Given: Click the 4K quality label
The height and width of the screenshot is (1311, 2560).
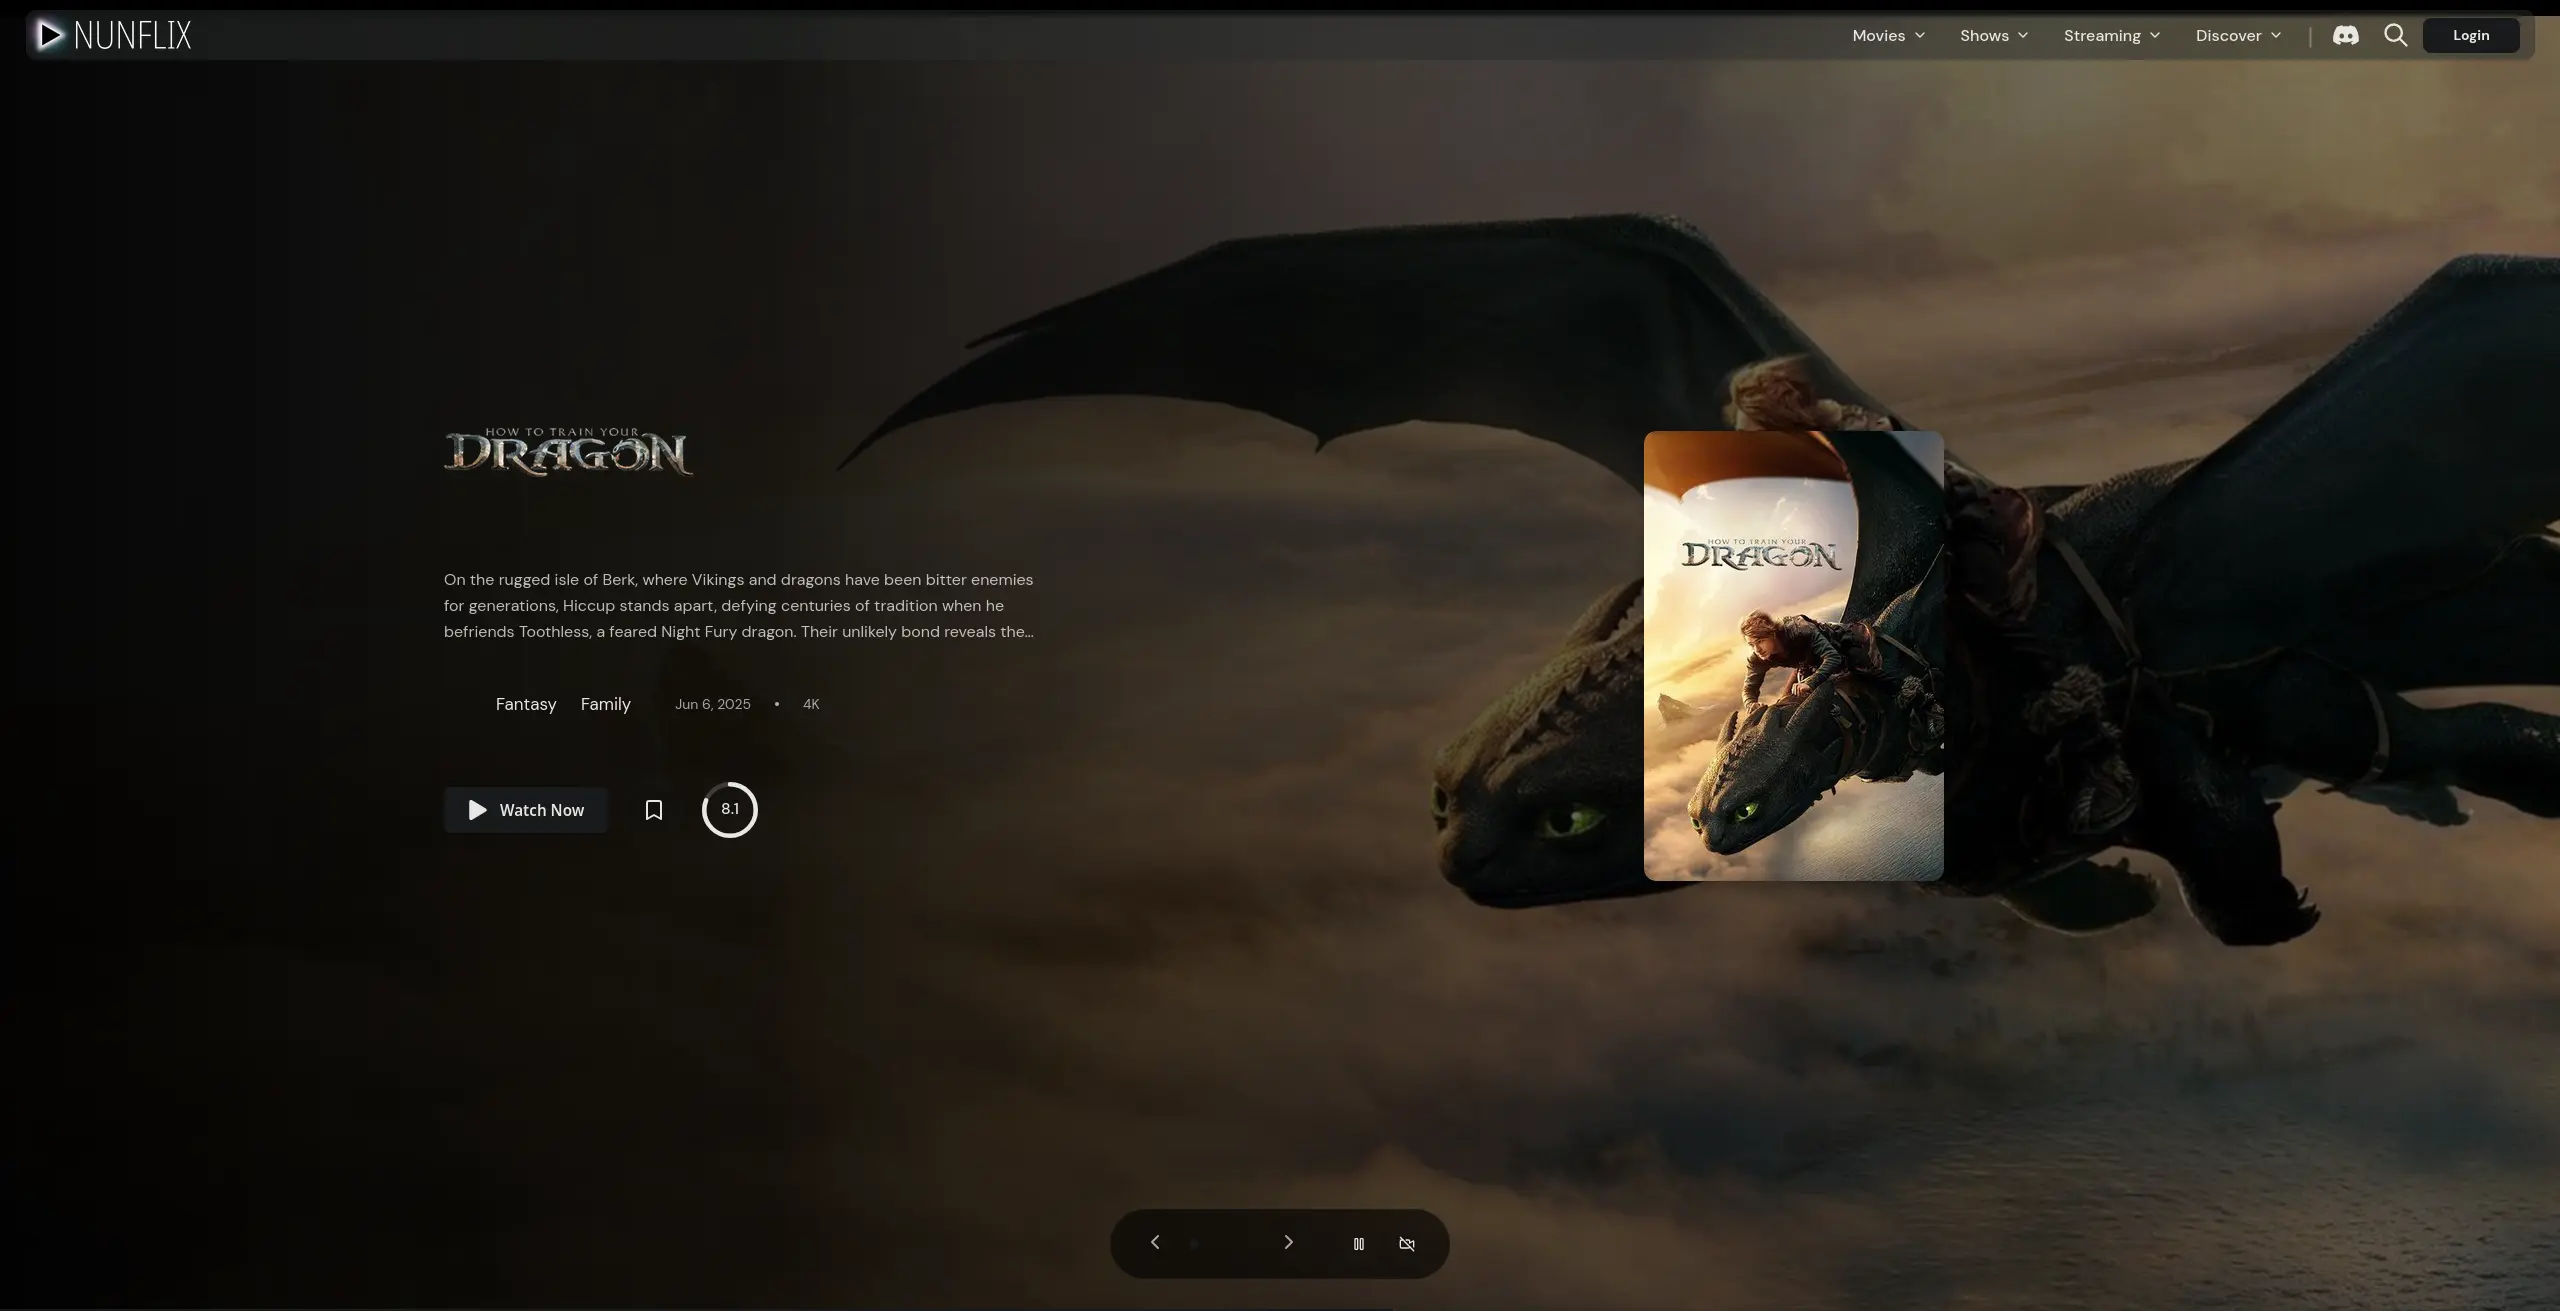Looking at the screenshot, I should click(811, 704).
